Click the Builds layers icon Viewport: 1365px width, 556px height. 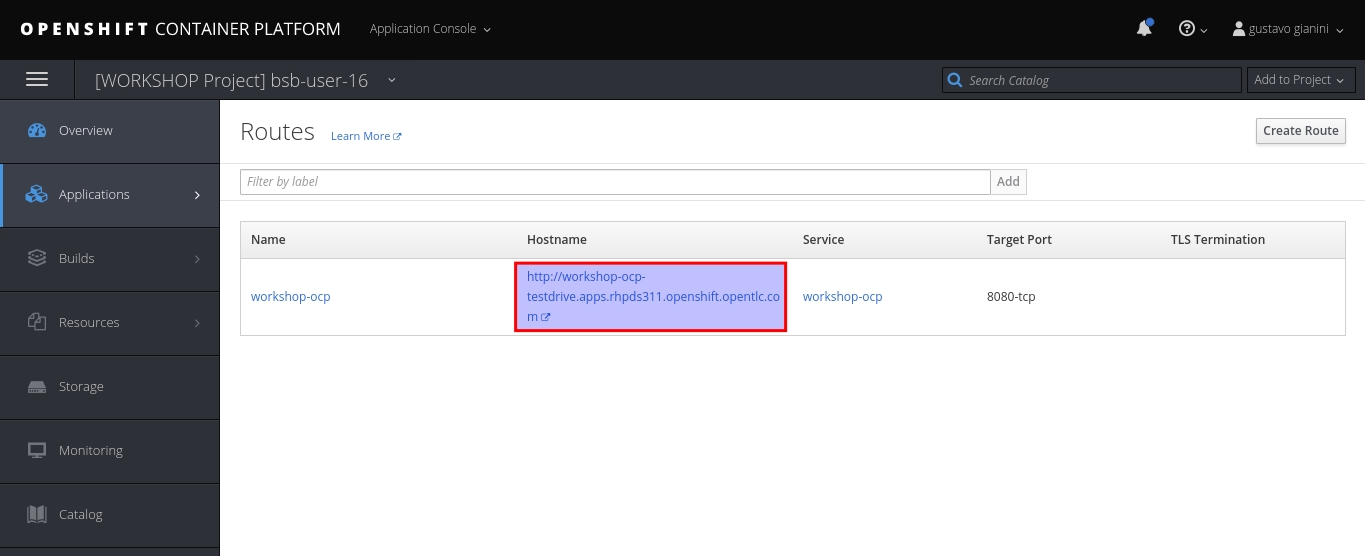click(37, 259)
